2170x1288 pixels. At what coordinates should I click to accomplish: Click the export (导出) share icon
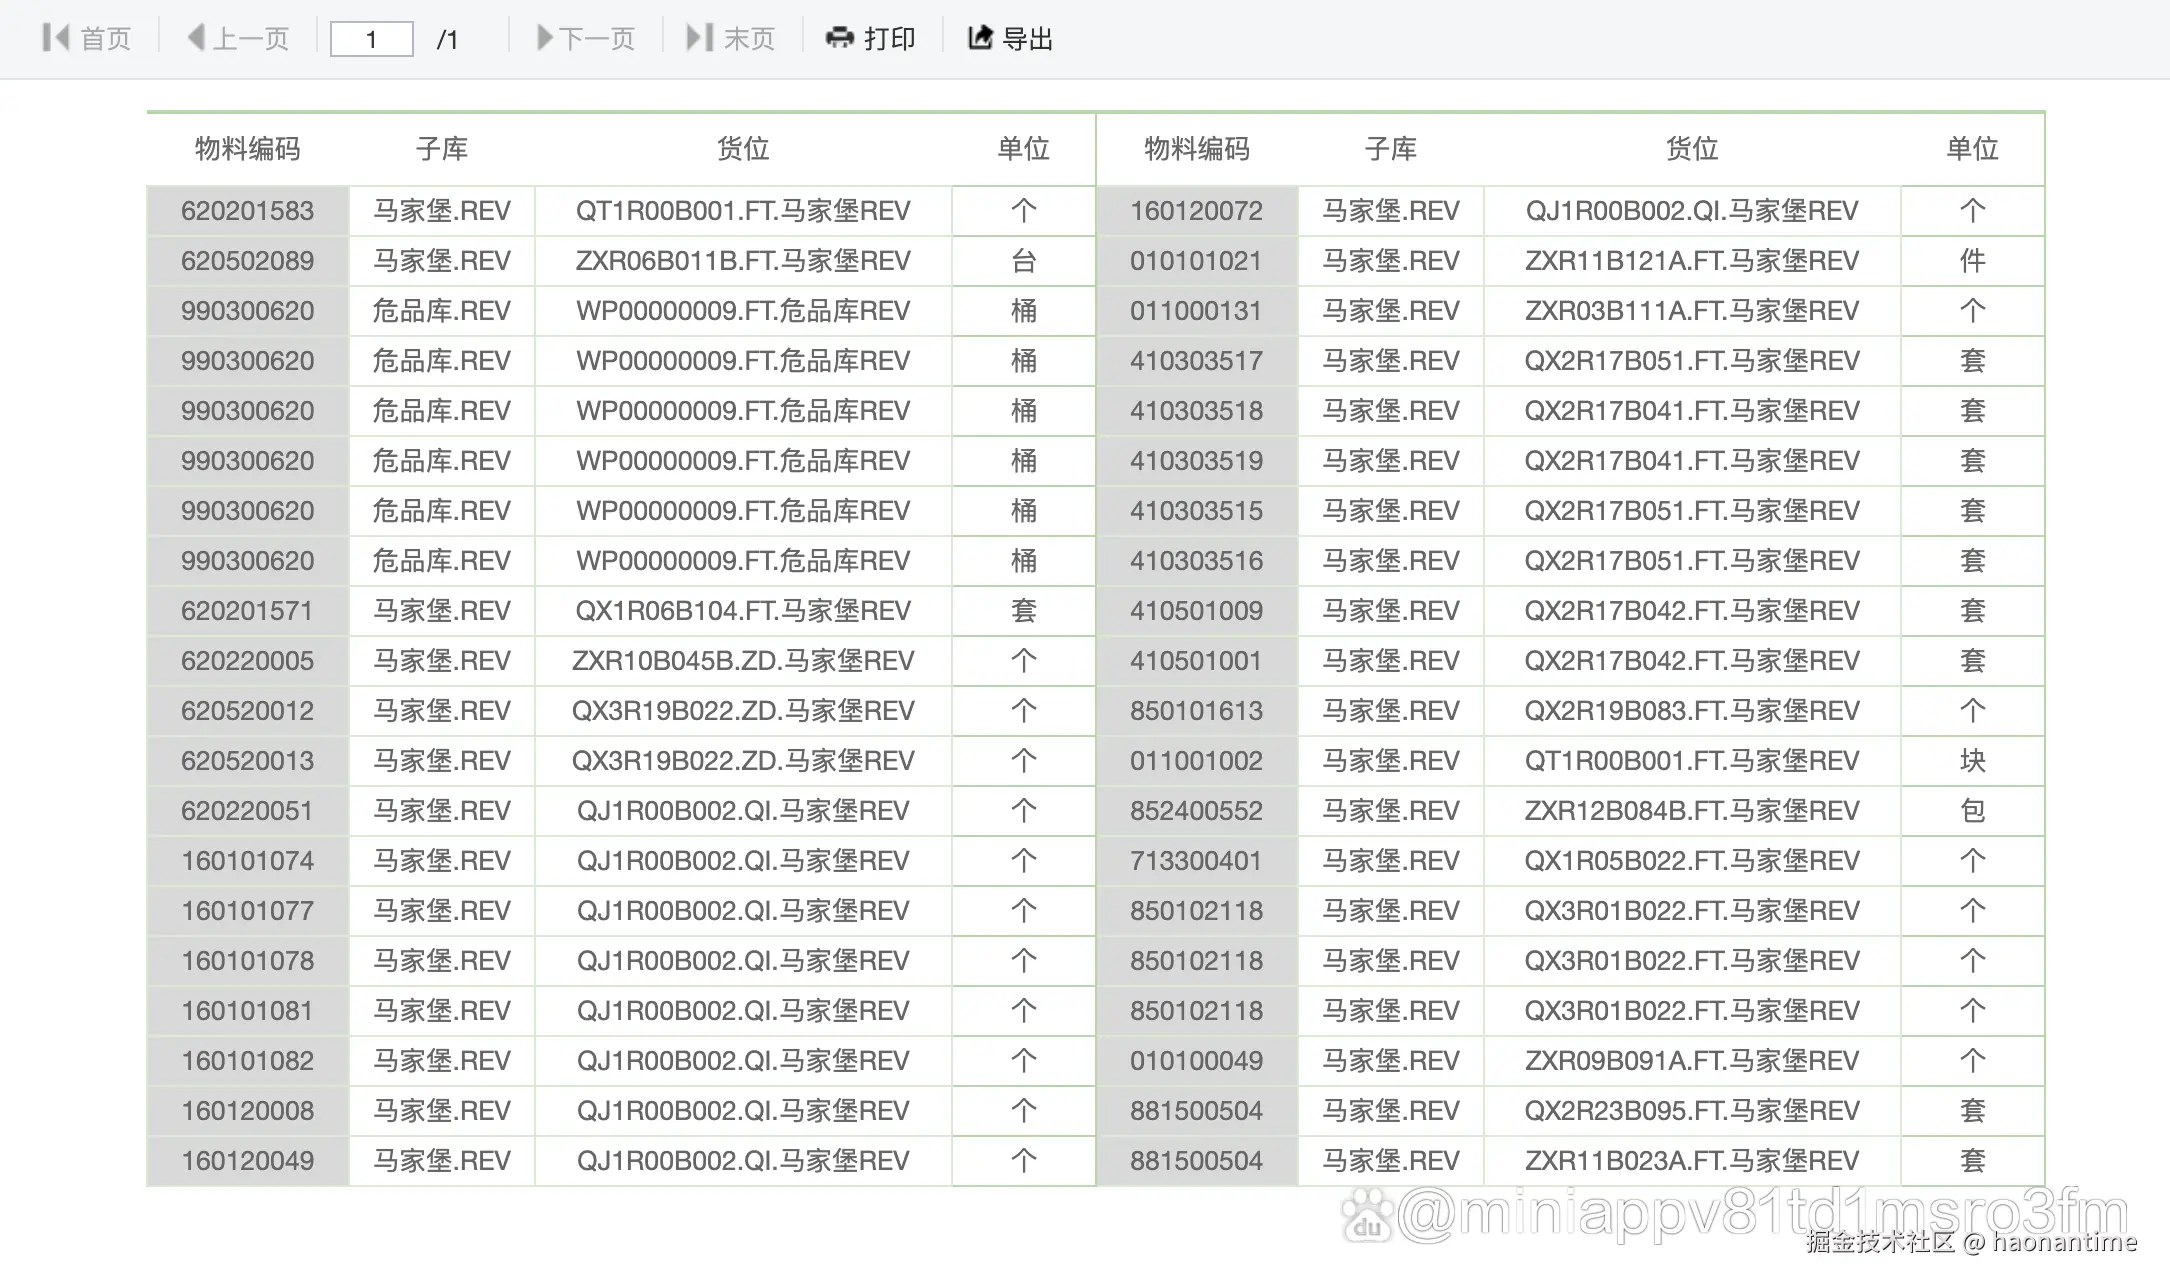[x=980, y=38]
